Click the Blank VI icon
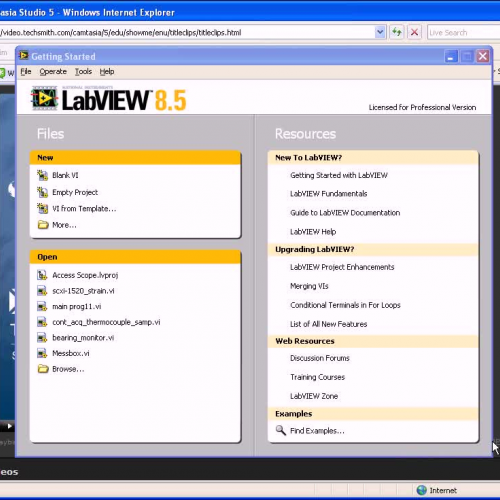500x500 pixels. tap(42, 175)
